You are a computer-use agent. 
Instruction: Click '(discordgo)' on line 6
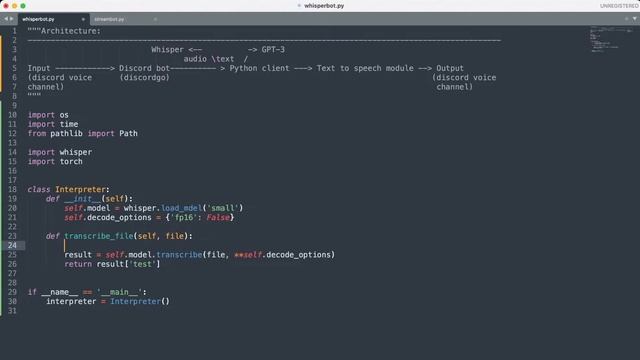pyautogui.click(x=144, y=78)
